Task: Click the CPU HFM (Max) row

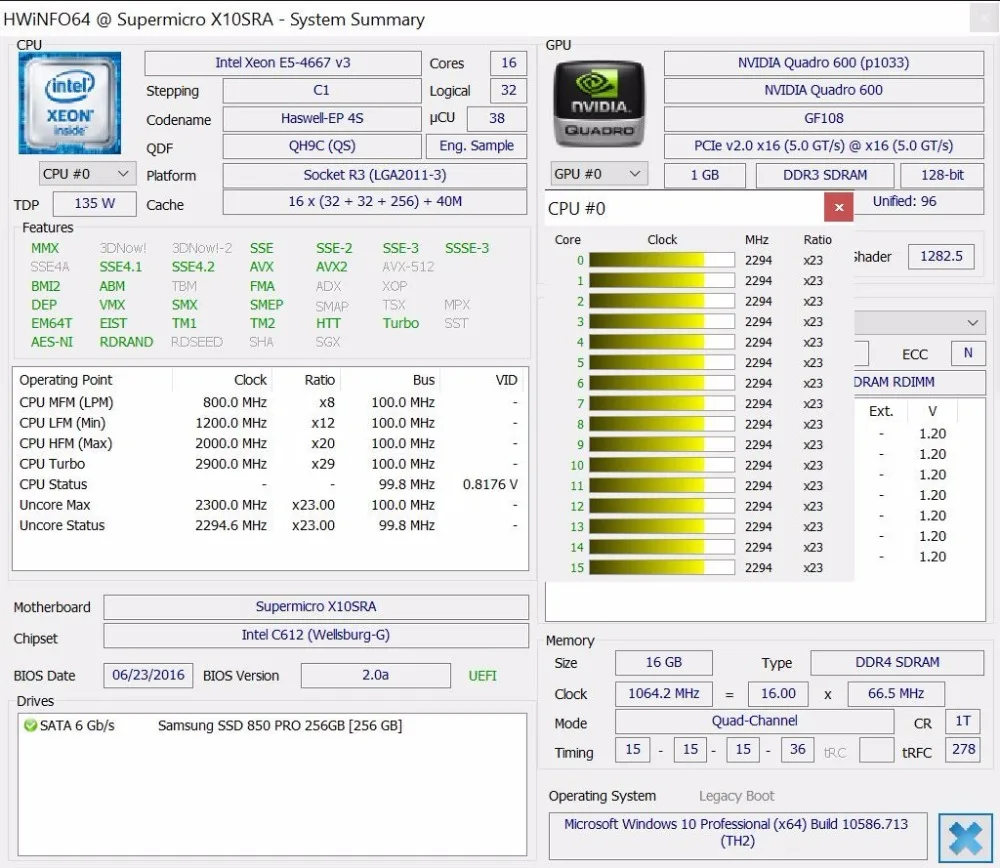Action: (x=270, y=444)
